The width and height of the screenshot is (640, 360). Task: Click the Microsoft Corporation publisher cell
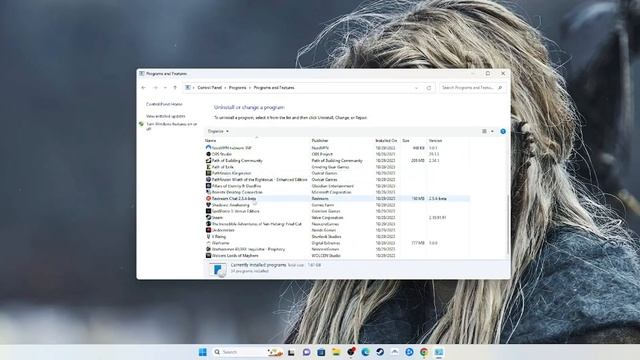tap(331, 192)
